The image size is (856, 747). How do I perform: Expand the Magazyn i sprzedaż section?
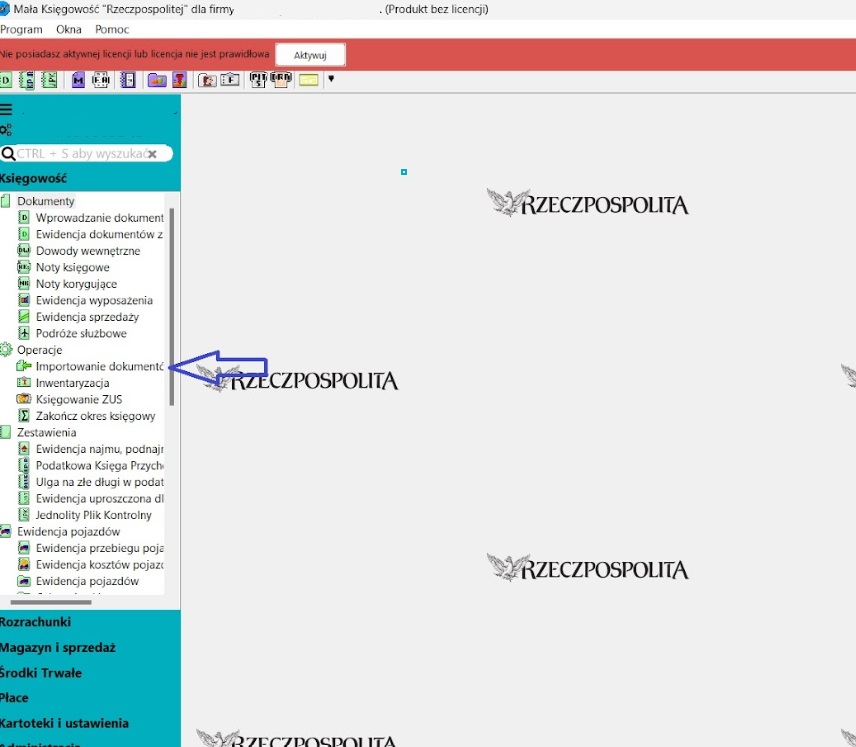(58, 648)
